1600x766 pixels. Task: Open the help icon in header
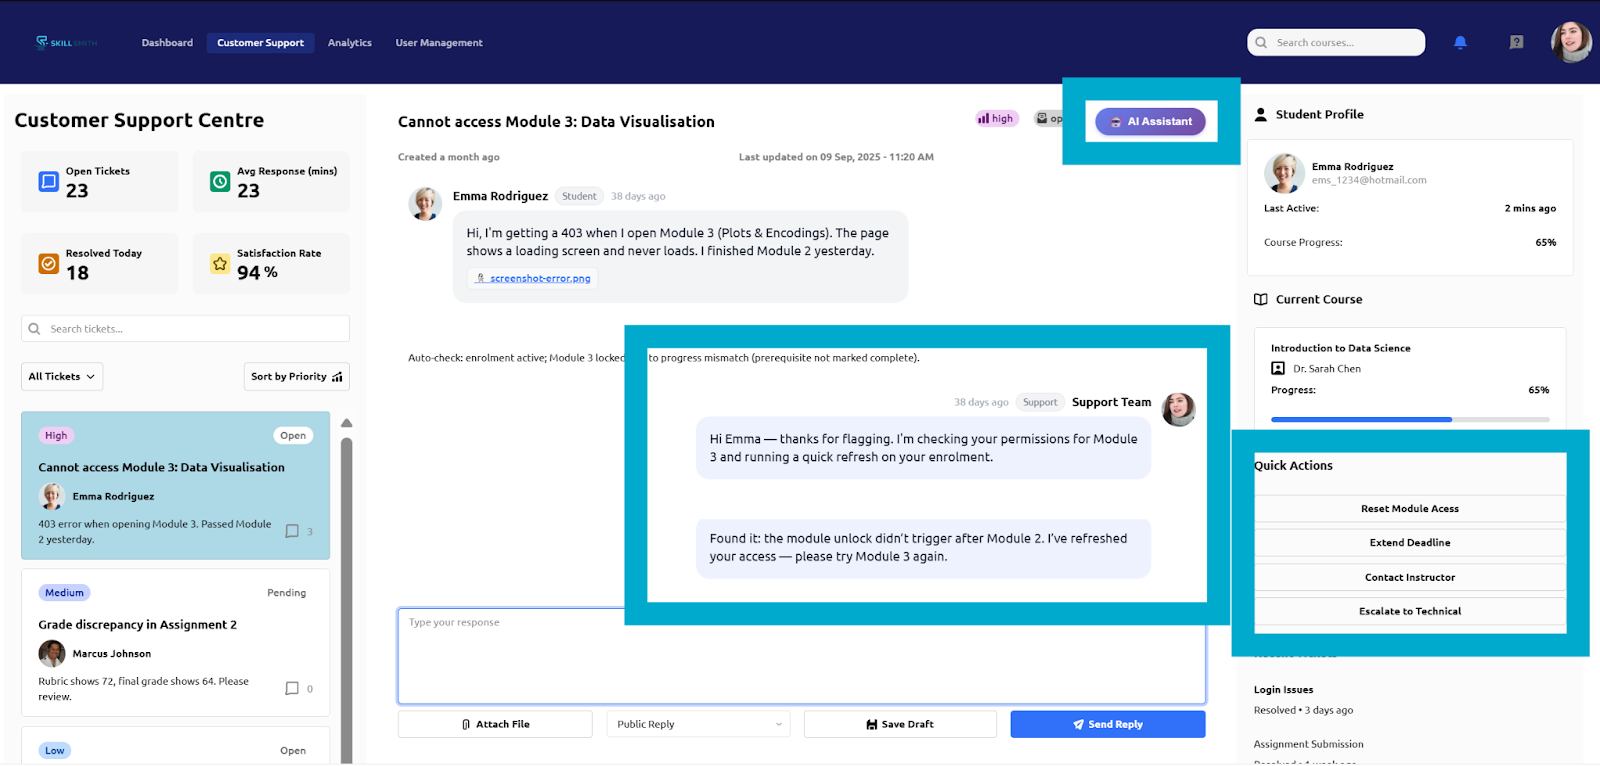pyautogui.click(x=1516, y=42)
